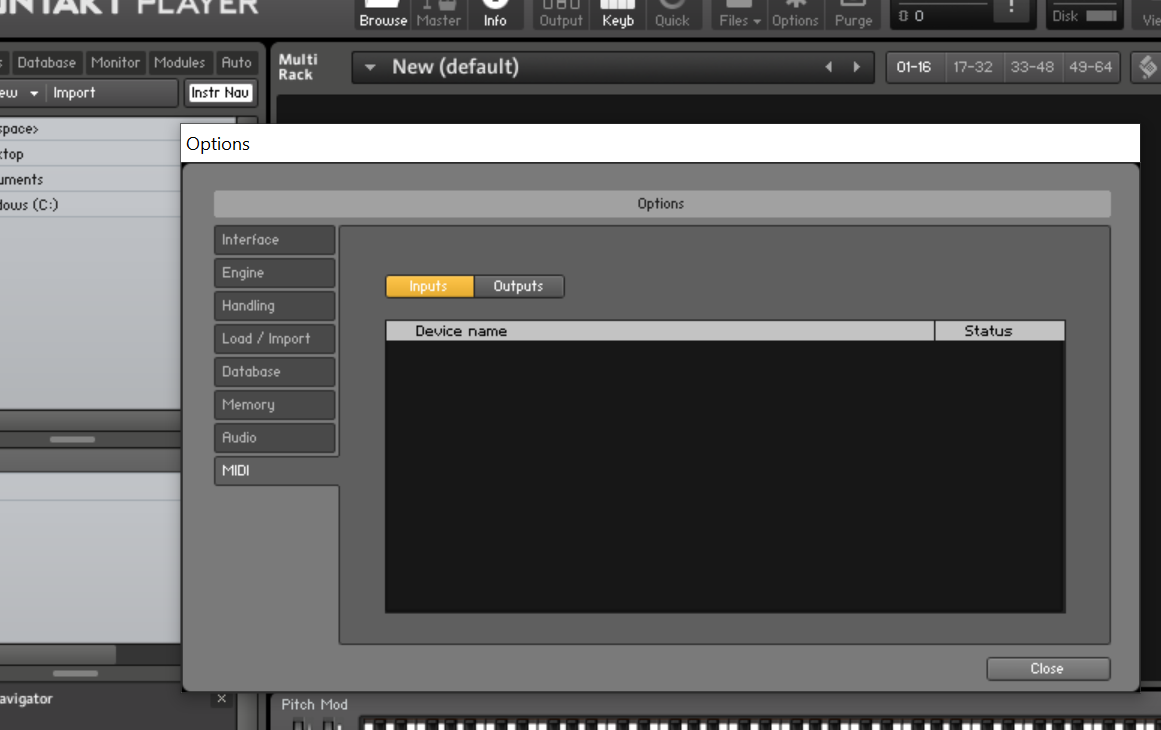The height and width of the screenshot is (730, 1161).
Task: Close the navigator pane with the X
Action: point(221,698)
